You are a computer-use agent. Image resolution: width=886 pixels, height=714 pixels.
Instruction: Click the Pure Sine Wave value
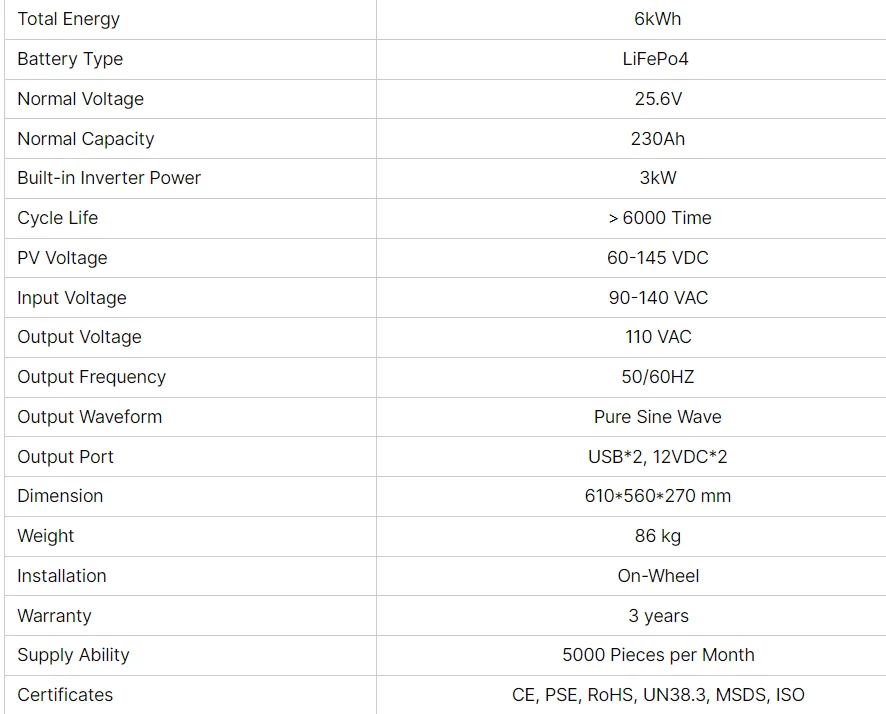pyautogui.click(x=658, y=417)
